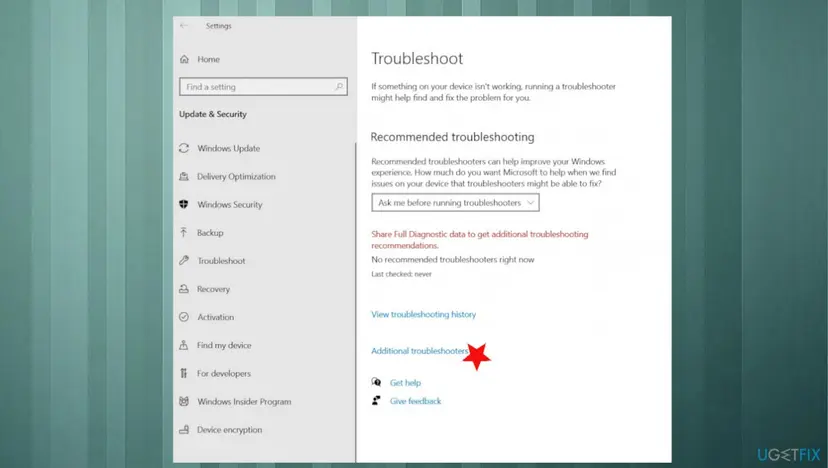Open Find my device settings
This screenshot has width=828, height=468.
point(224,345)
